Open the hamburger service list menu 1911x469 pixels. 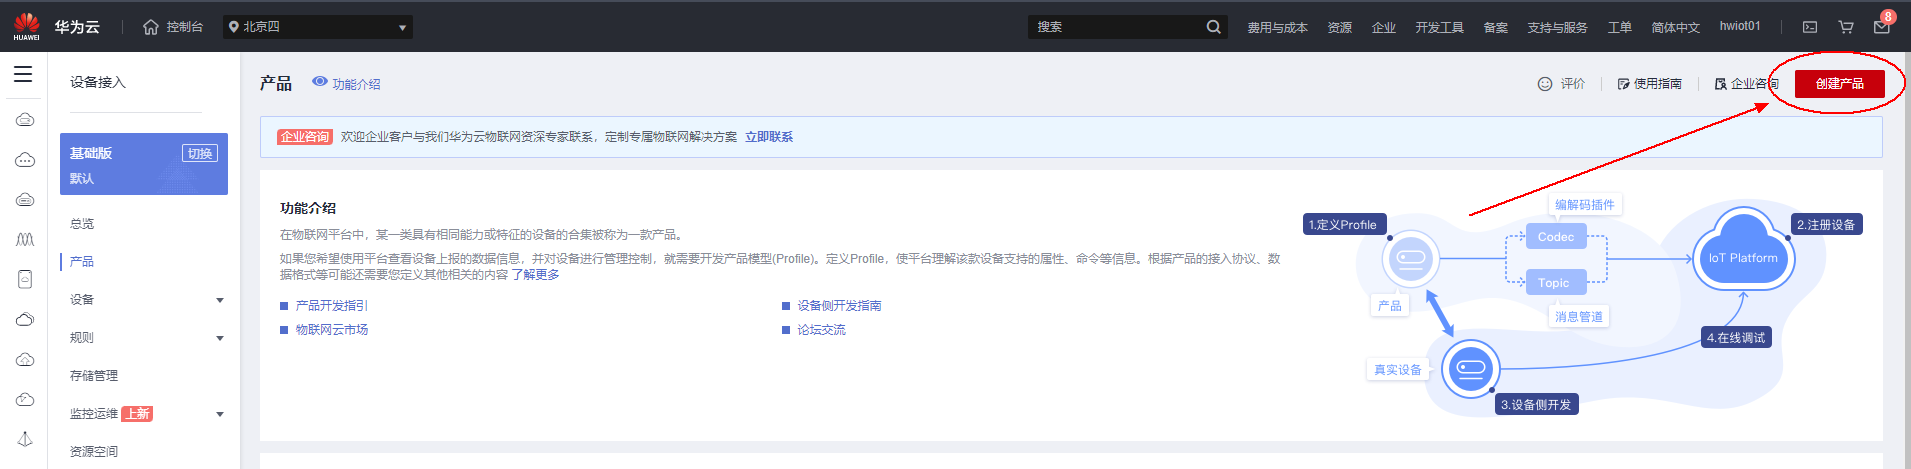click(x=23, y=74)
